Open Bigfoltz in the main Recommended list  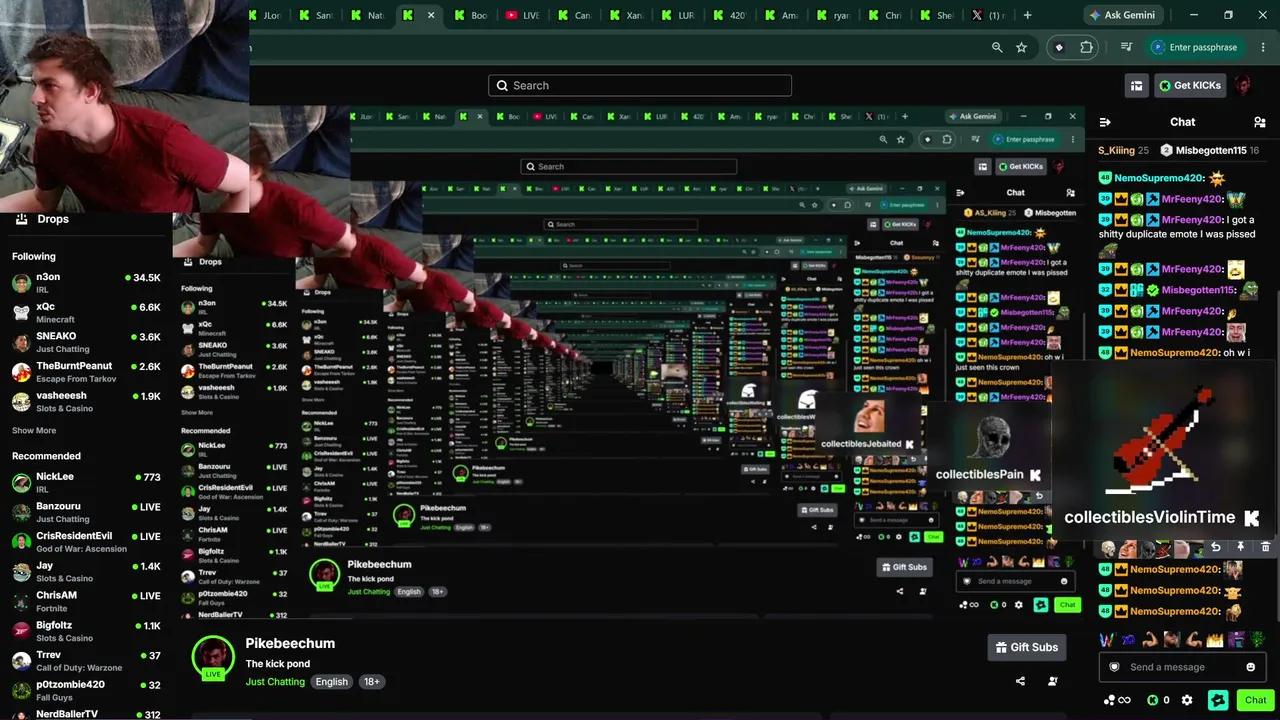(x=86, y=631)
